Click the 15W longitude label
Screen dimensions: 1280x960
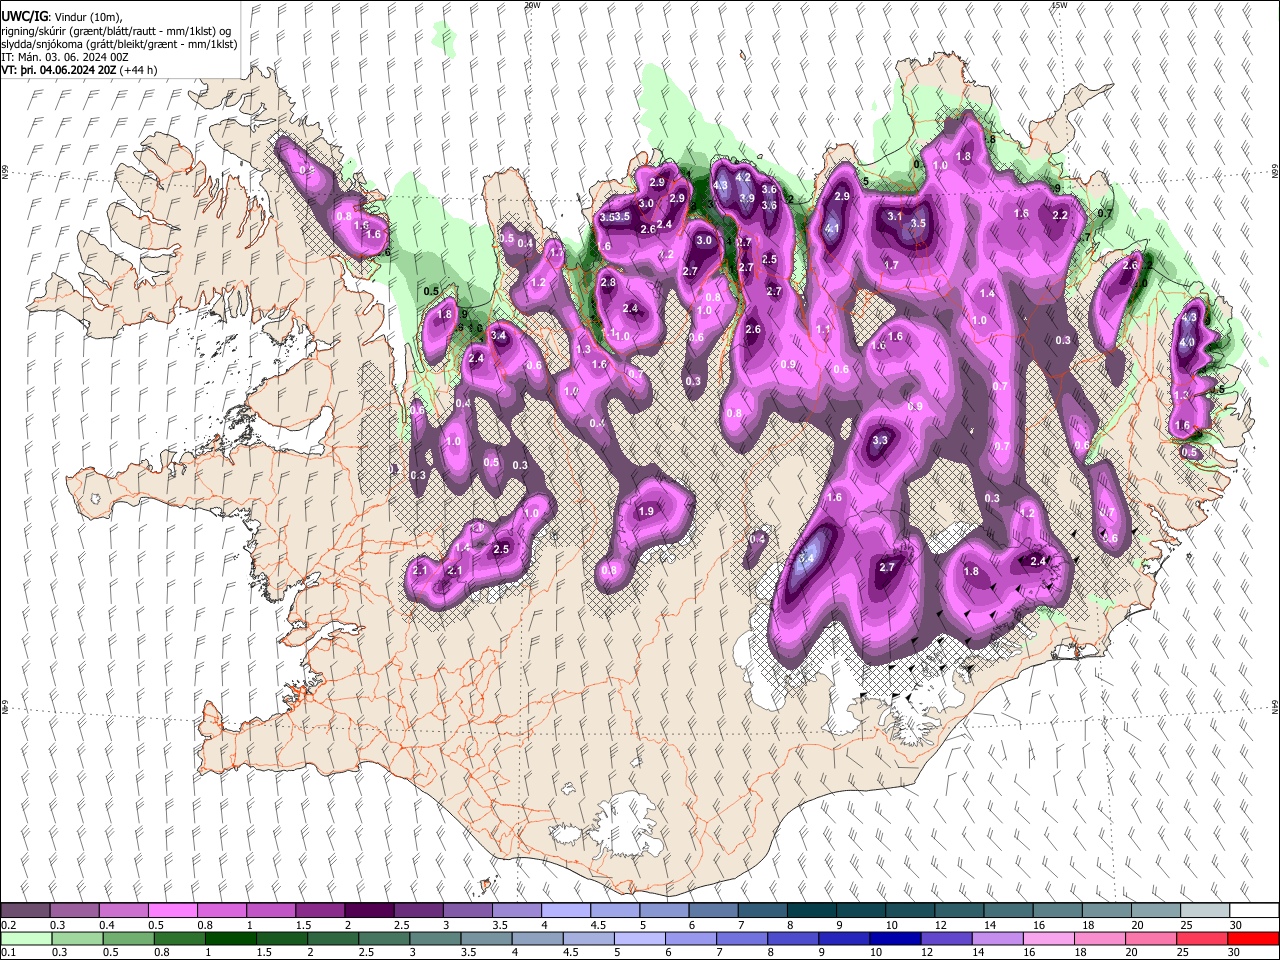[x=1058, y=5]
